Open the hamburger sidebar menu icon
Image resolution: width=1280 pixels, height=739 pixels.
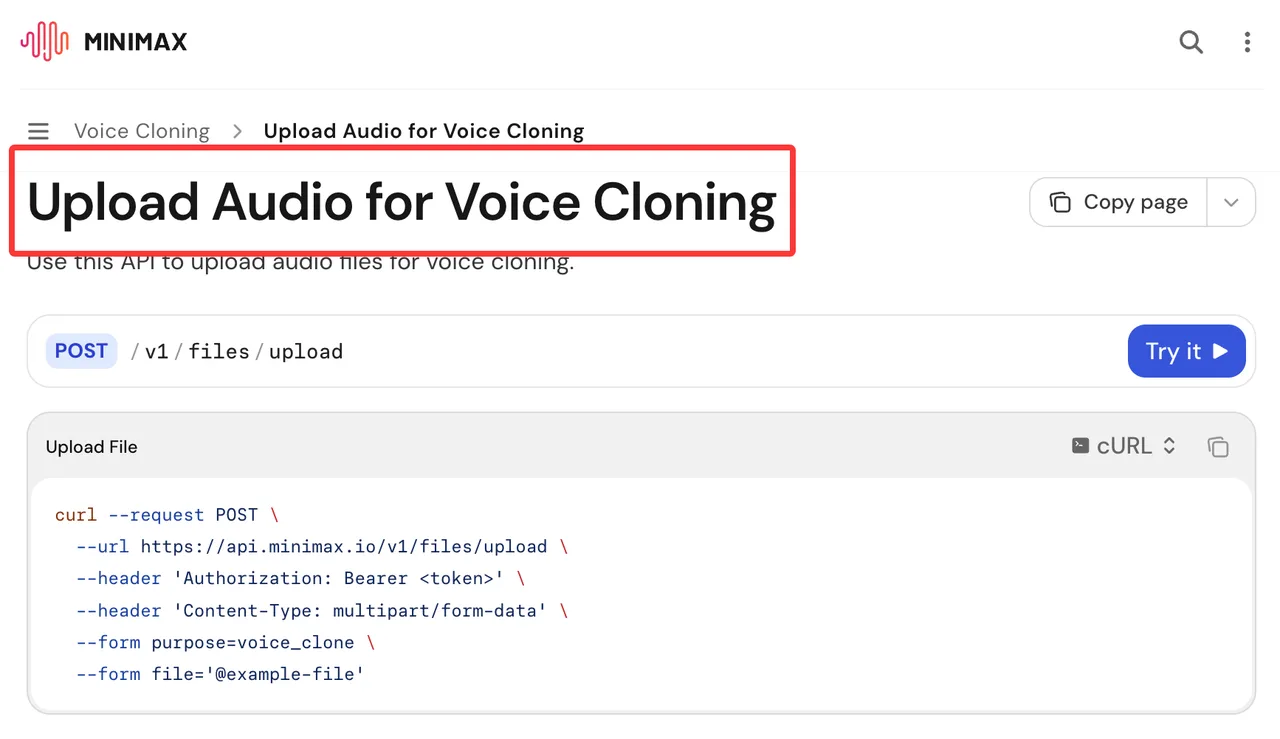(x=38, y=131)
